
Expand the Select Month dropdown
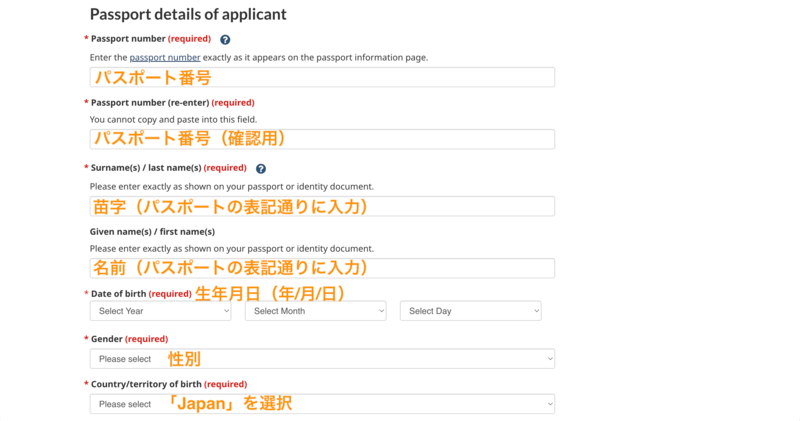(315, 311)
